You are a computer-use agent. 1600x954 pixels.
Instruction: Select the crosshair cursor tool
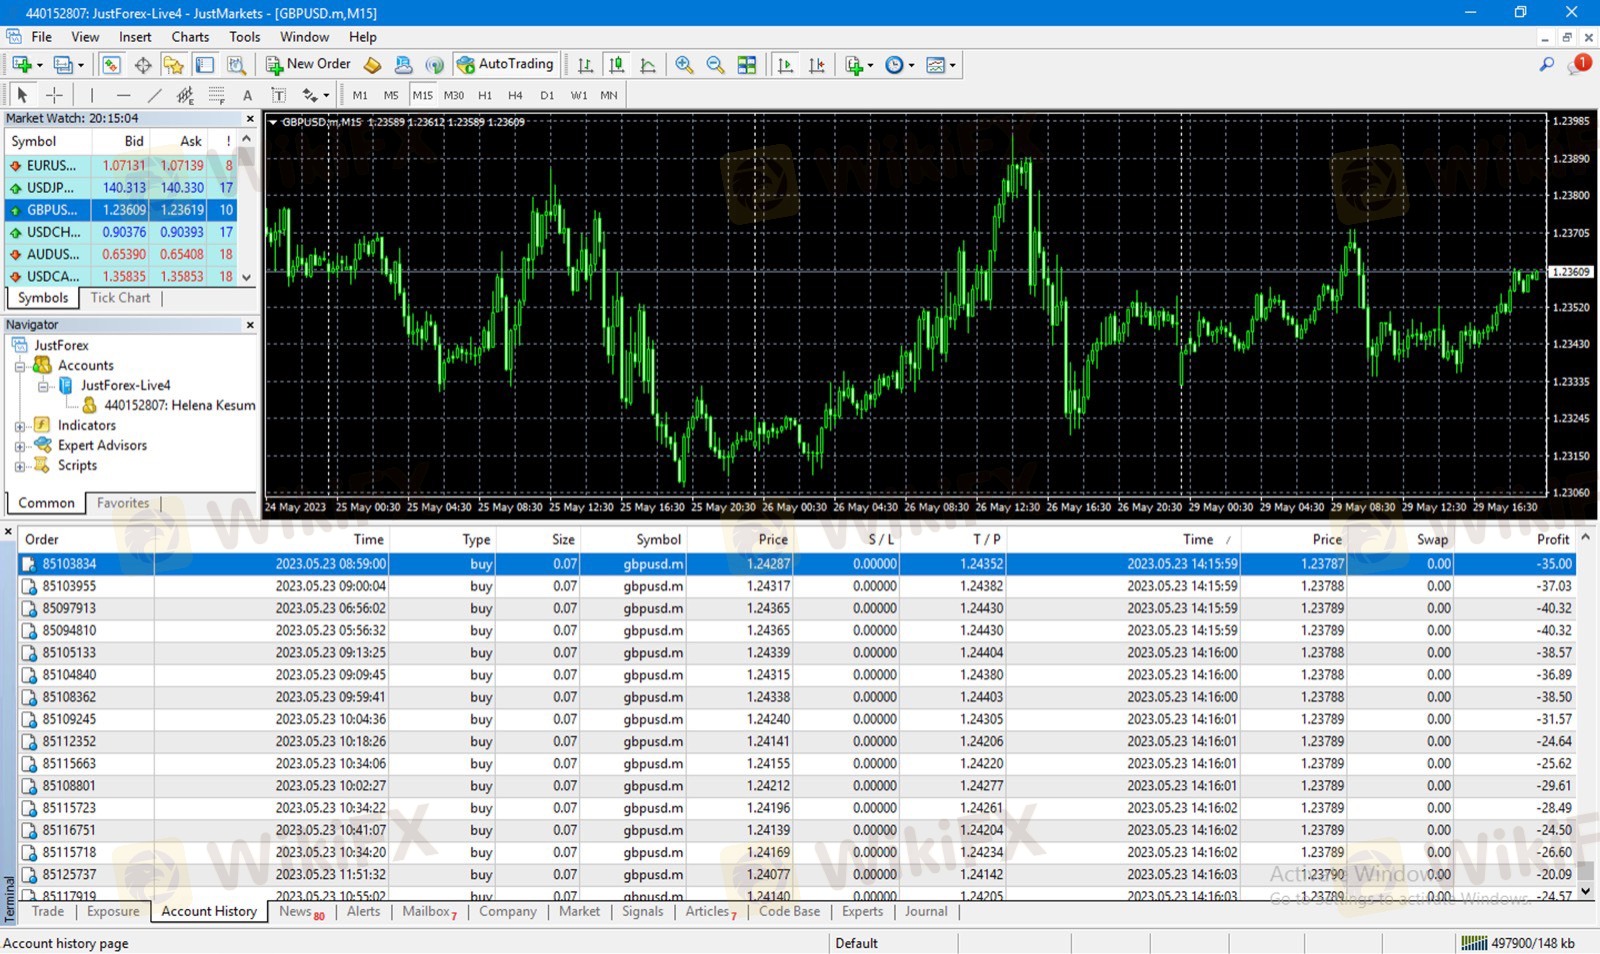[54, 96]
